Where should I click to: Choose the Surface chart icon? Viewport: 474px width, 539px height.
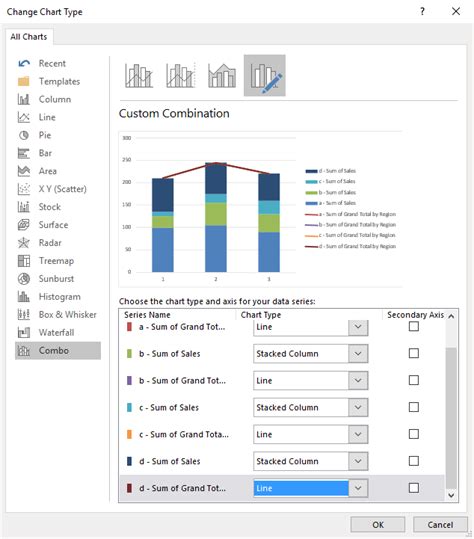click(24, 225)
